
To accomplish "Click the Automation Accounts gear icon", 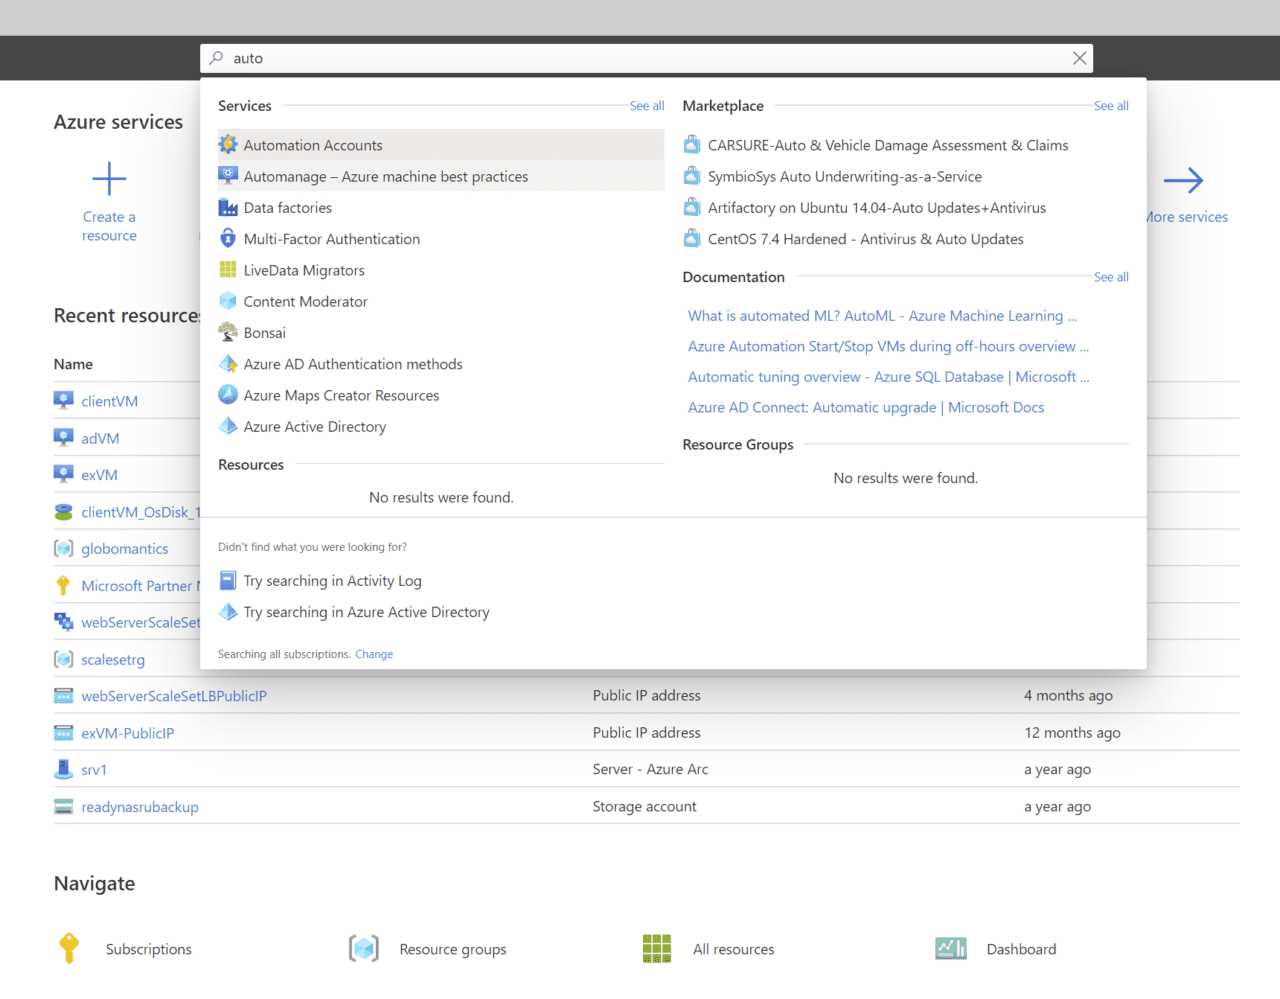I will 228,145.
